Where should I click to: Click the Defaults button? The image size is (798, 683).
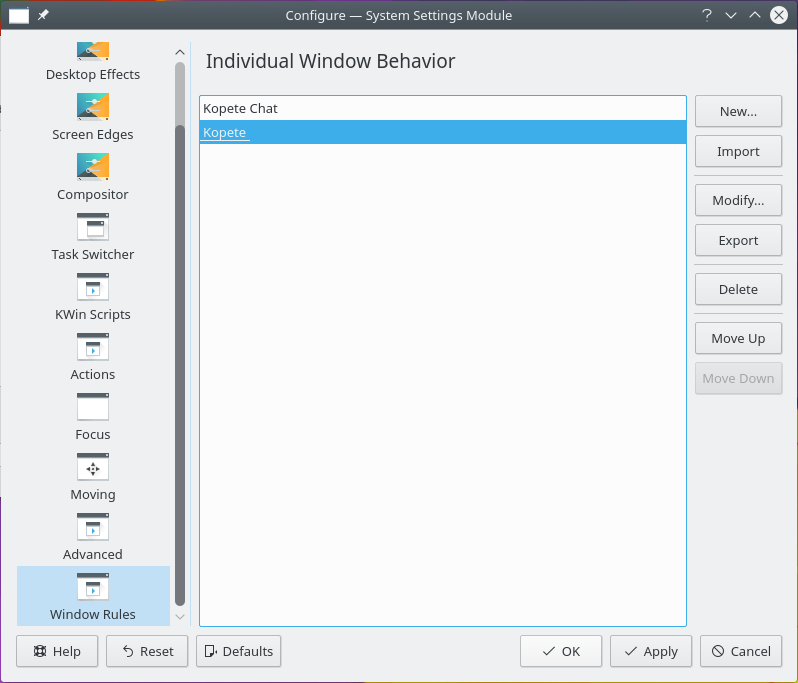[238, 651]
